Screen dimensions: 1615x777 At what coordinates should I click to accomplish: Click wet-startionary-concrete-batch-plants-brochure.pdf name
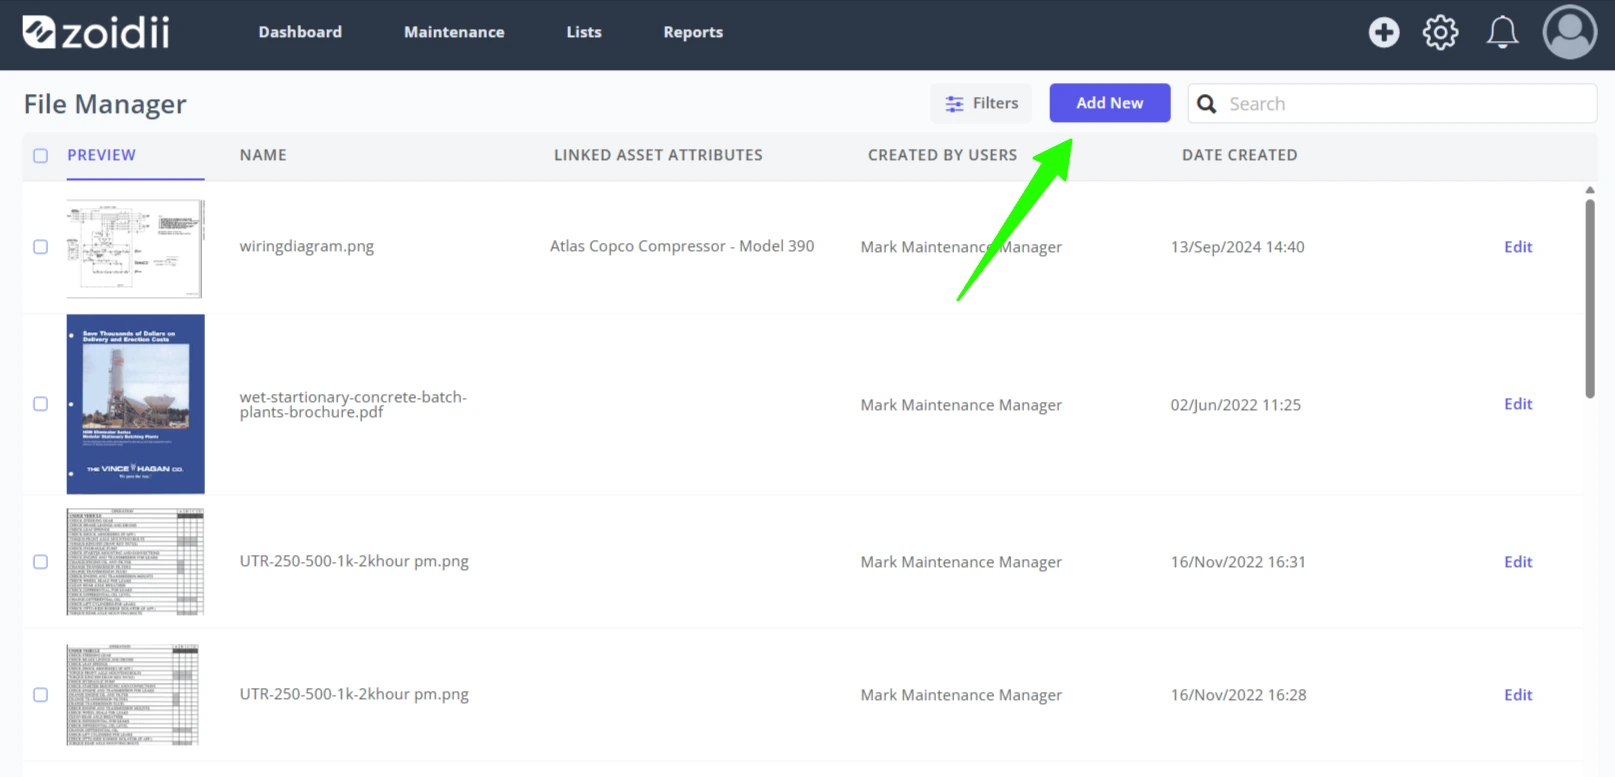(x=353, y=404)
